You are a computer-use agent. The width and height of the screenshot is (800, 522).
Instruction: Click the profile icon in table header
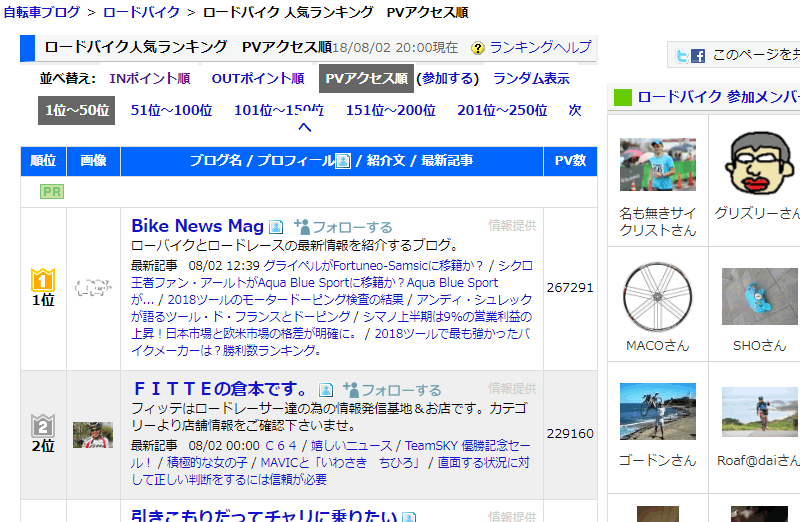coord(343,161)
